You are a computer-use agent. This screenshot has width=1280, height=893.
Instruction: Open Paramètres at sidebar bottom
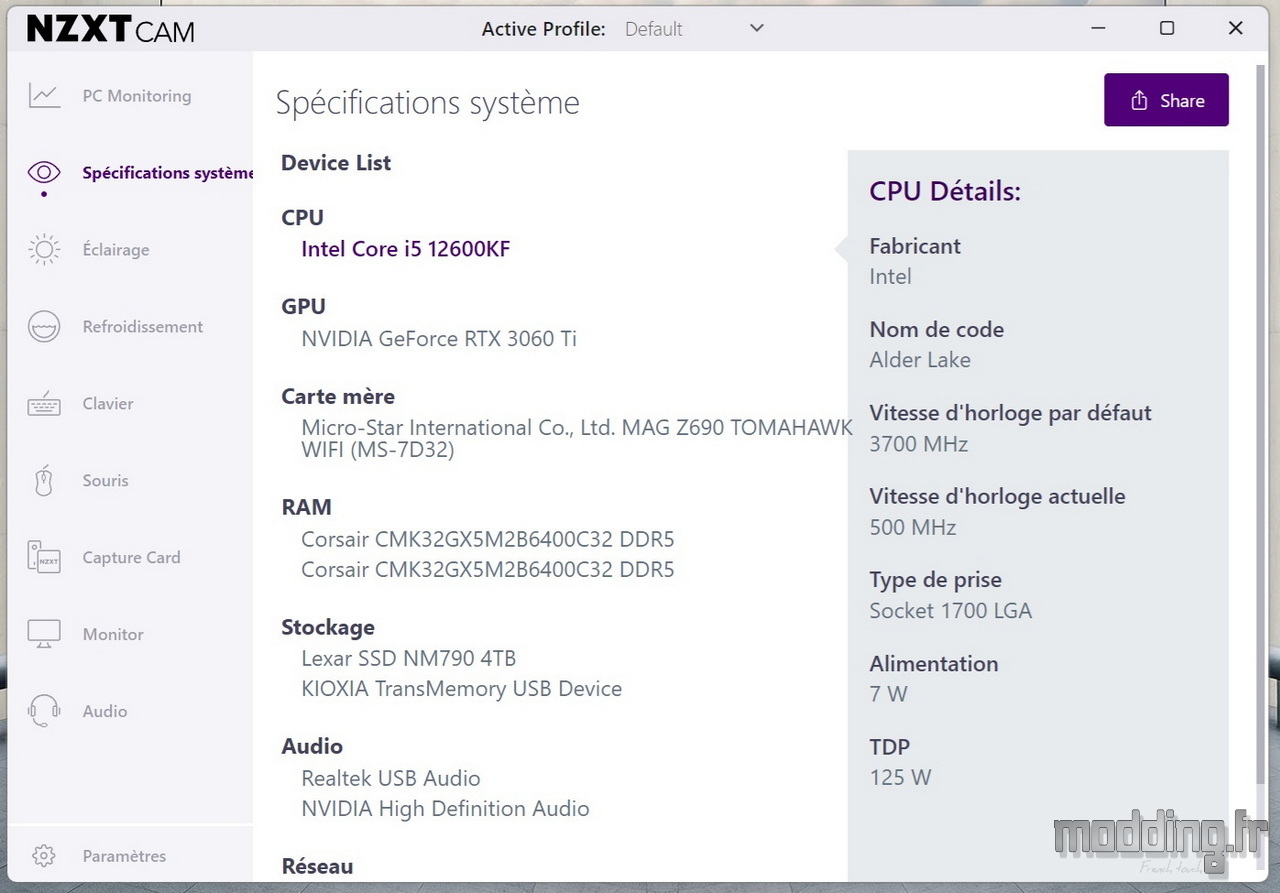tap(124, 856)
